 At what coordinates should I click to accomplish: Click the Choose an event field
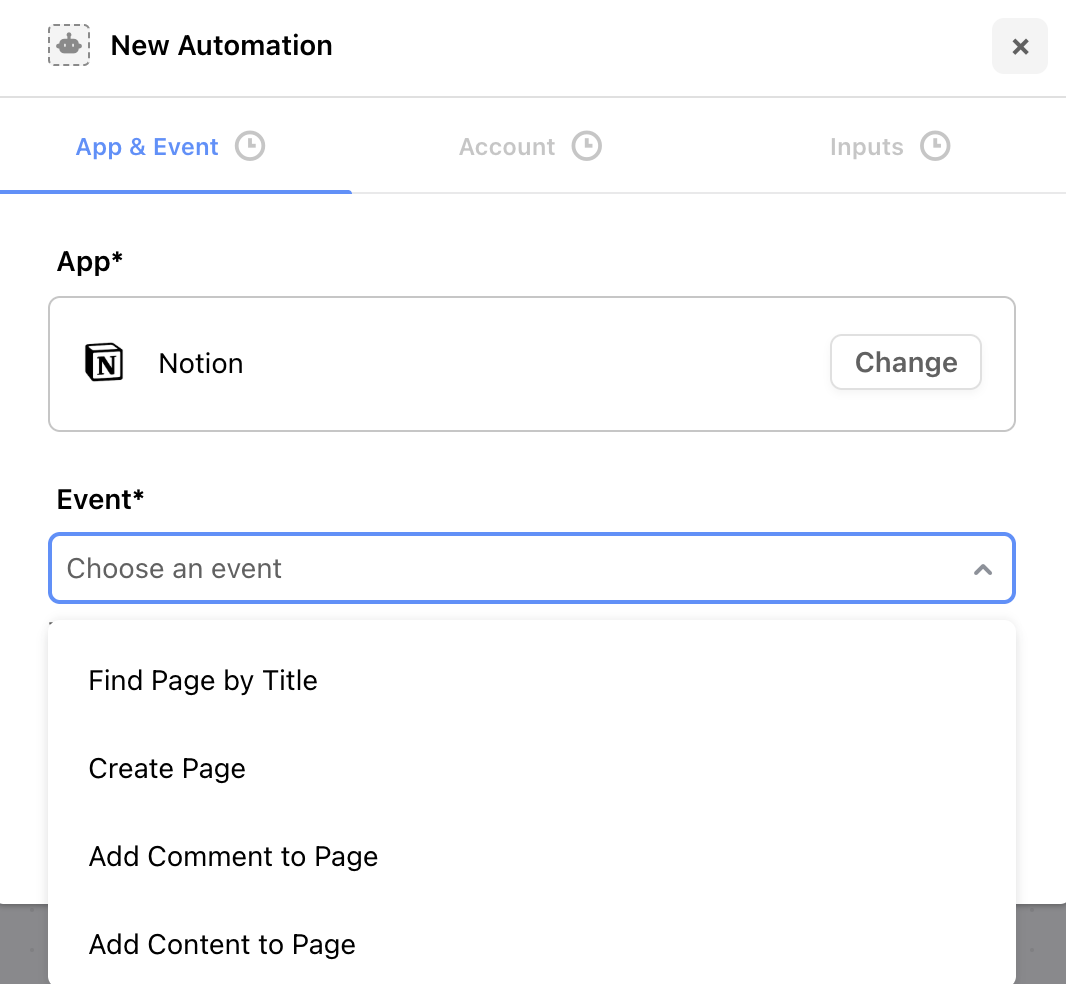[x=532, y=569]
